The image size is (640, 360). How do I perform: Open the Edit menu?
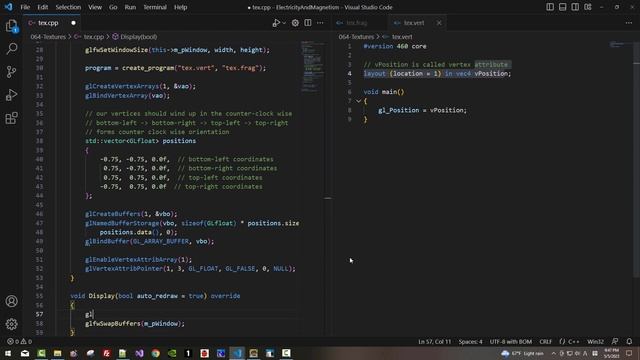42,7
